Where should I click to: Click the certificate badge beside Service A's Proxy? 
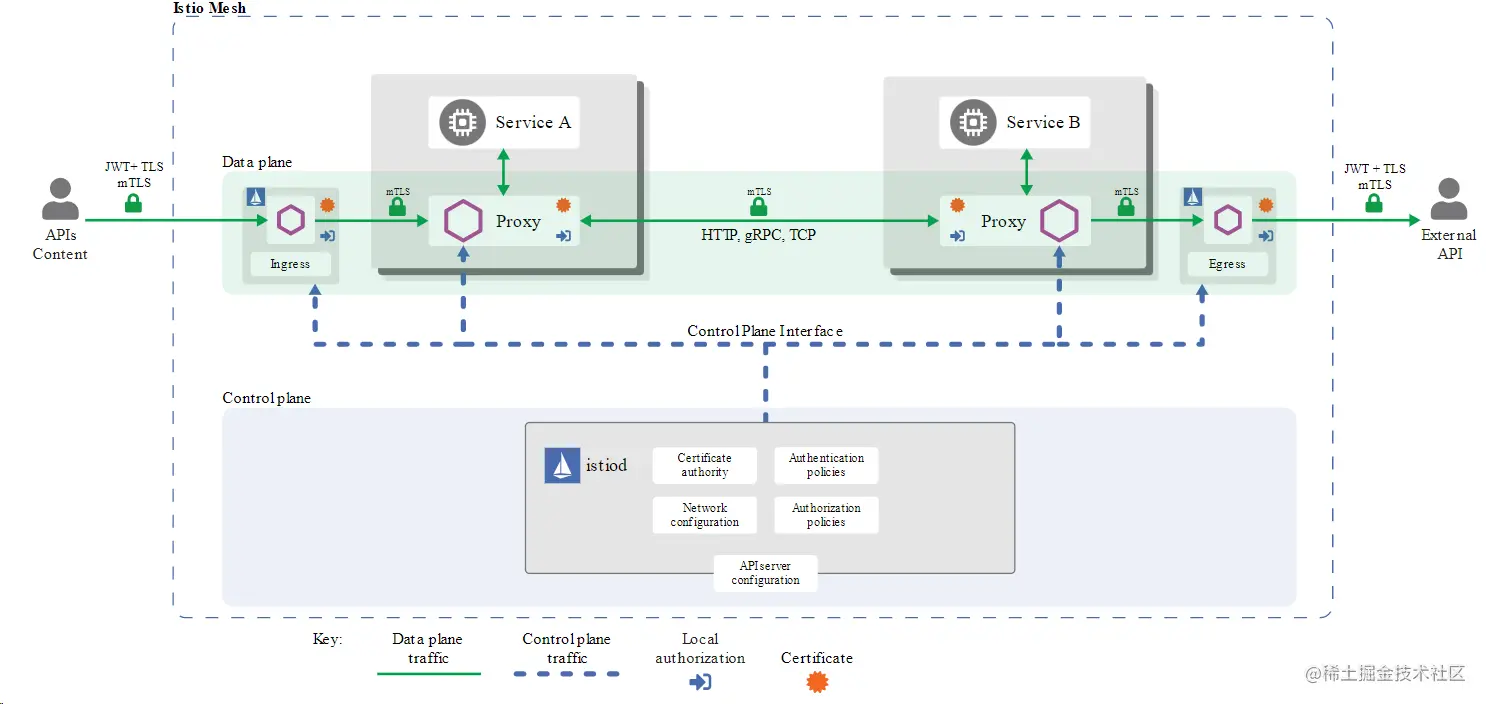[563, 205]
